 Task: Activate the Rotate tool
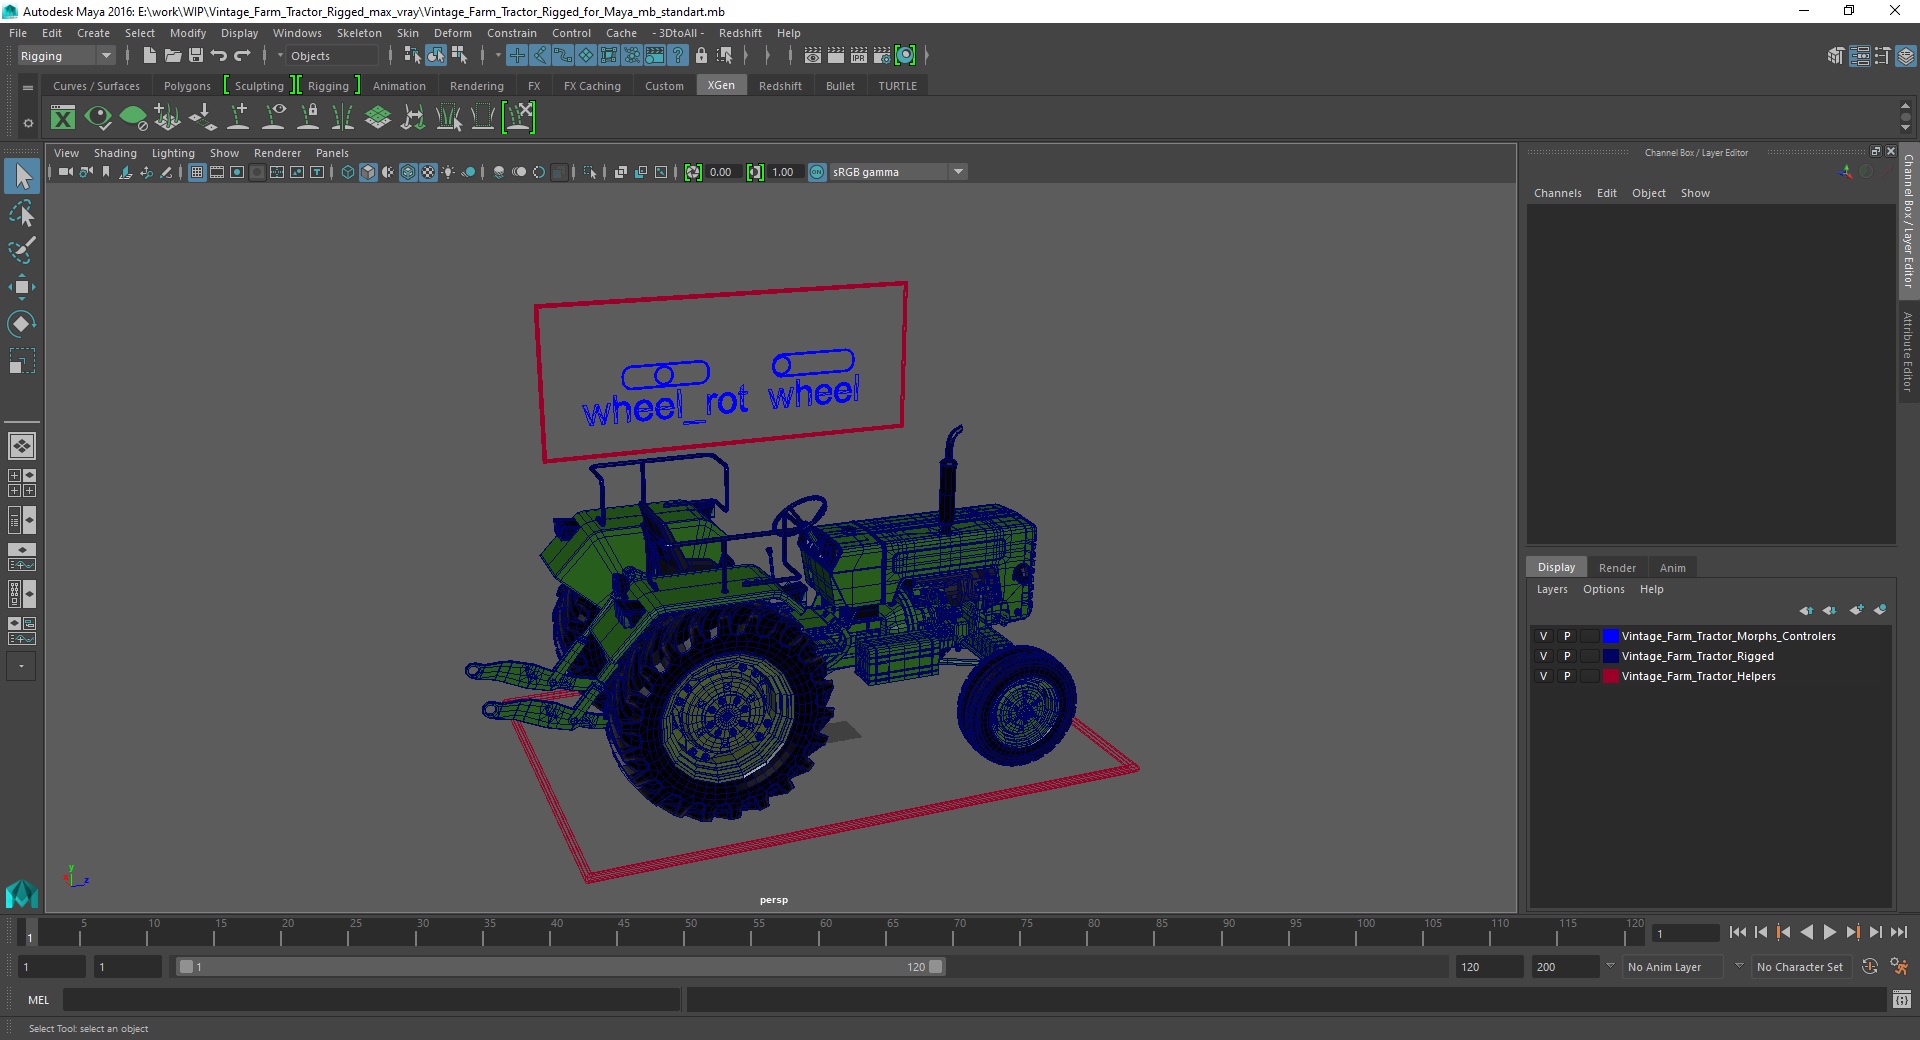pyautogui.click(x=22, y=324)
